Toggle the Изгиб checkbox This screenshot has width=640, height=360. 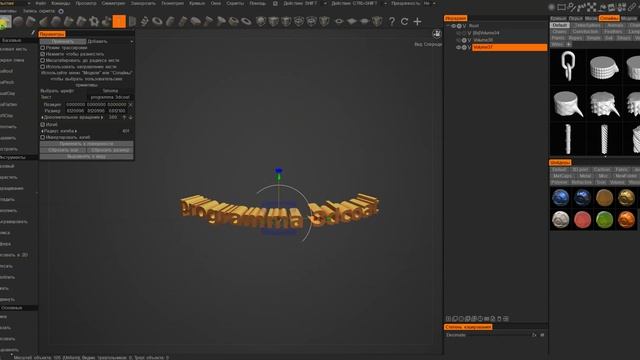pos(42,124)
